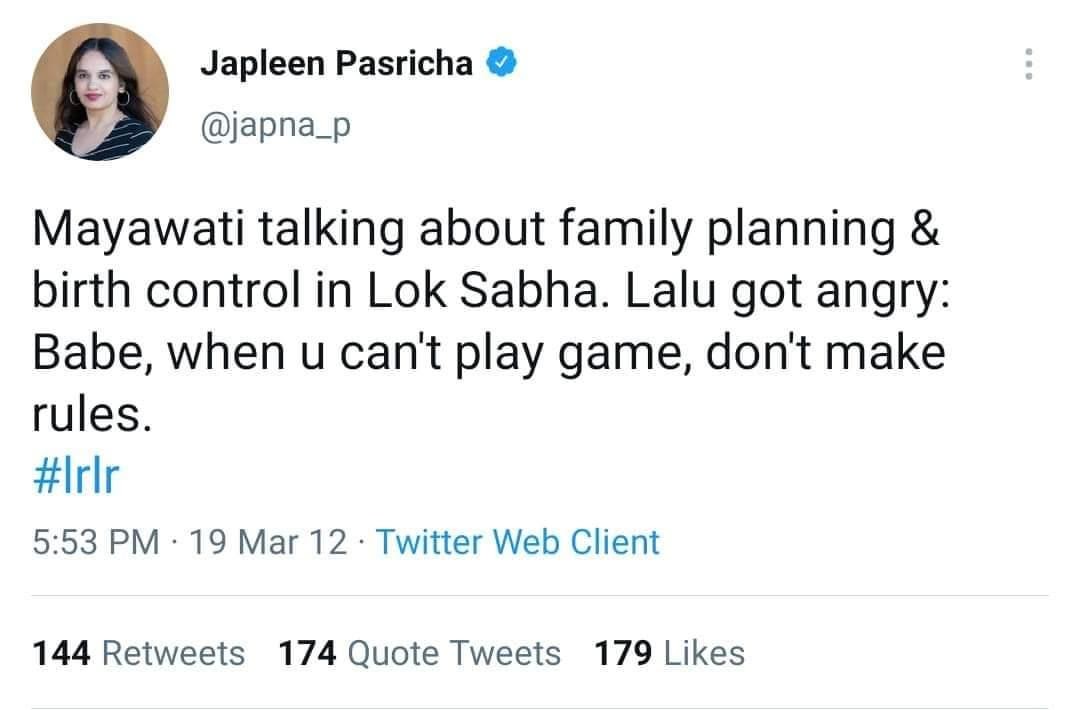Click the blue verified badge
This screenshot has height=710, width=1080.
tap(500, 64)
